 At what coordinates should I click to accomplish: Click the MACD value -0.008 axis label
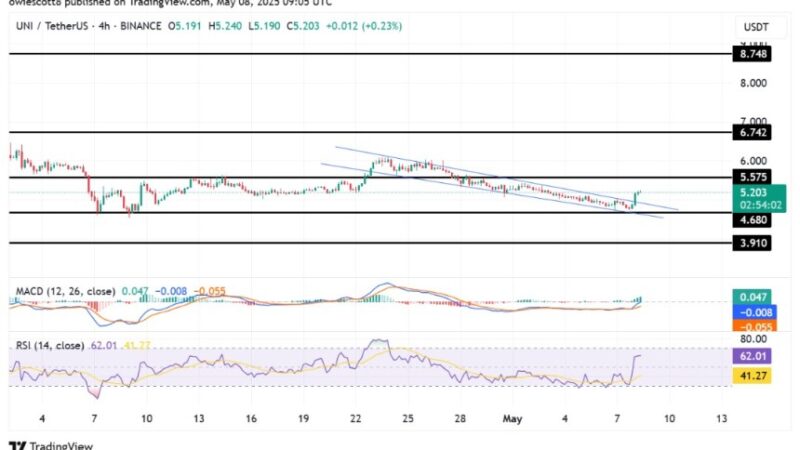tap(755, 312)
